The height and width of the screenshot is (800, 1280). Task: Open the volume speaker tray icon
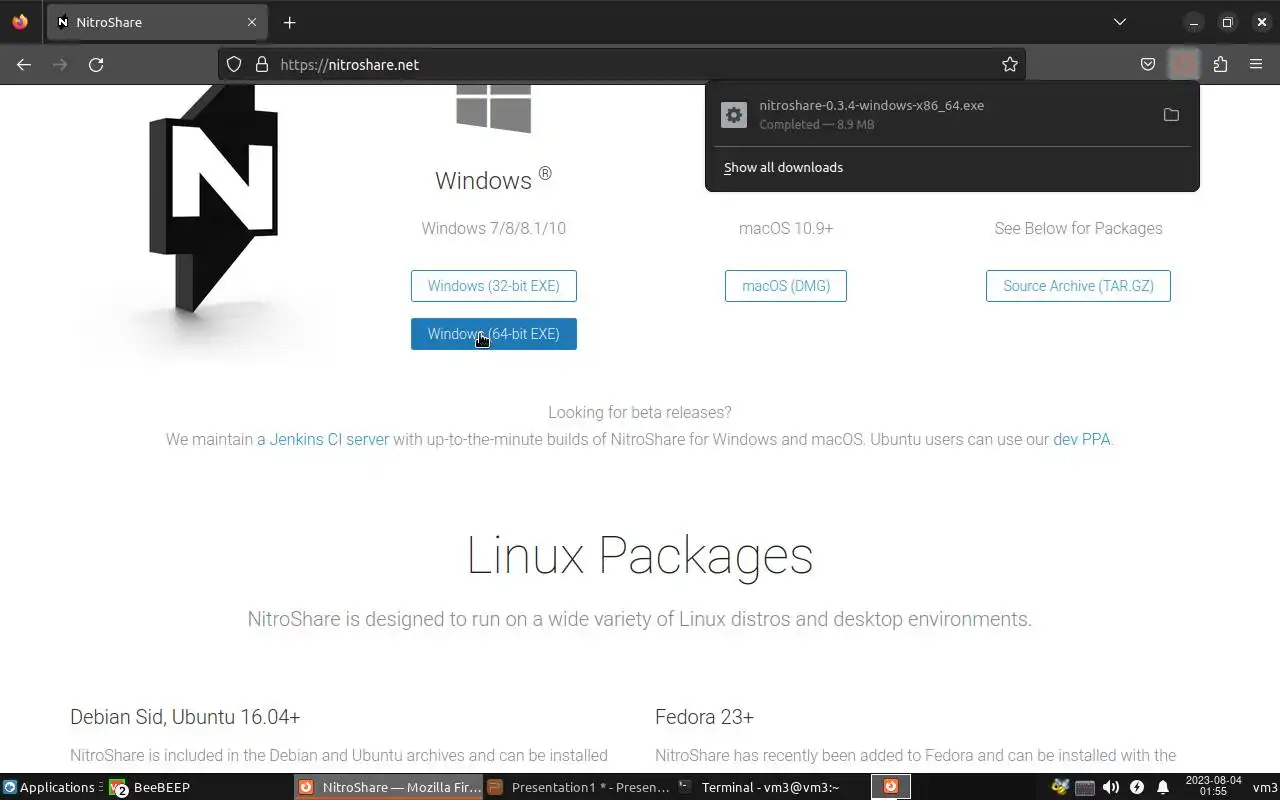(1111, 787)
